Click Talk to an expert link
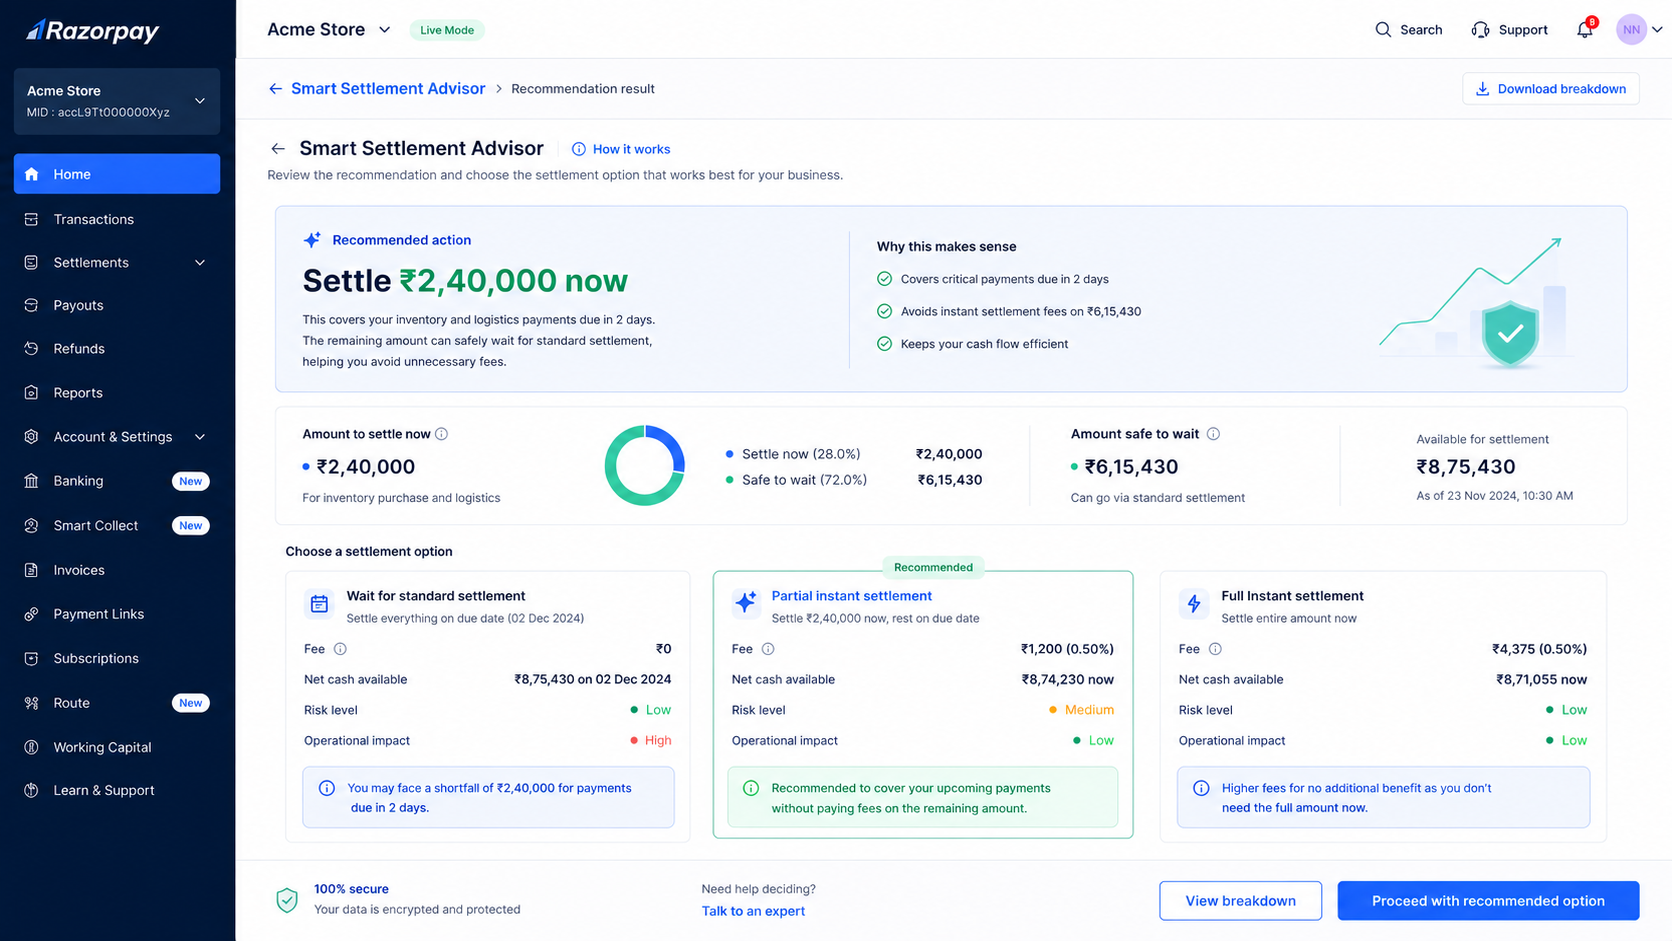Screen dimensions: 1672x941 [753, 911]
